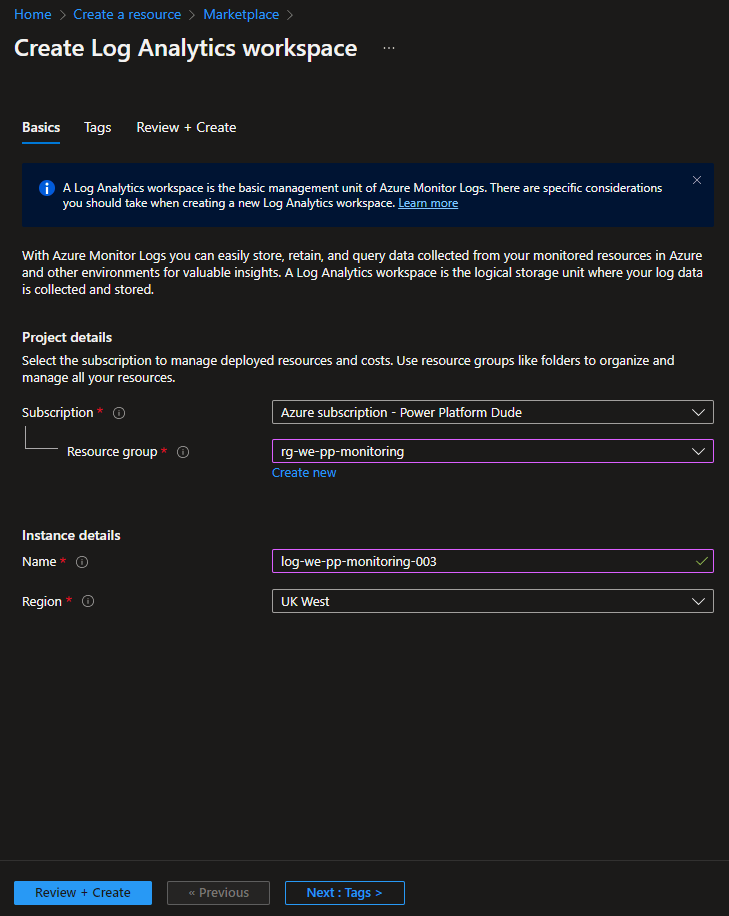The width and height of the screenshot is (729, 916).
Task: Dismiss the blue information banner
Action: tap(697, 181)
